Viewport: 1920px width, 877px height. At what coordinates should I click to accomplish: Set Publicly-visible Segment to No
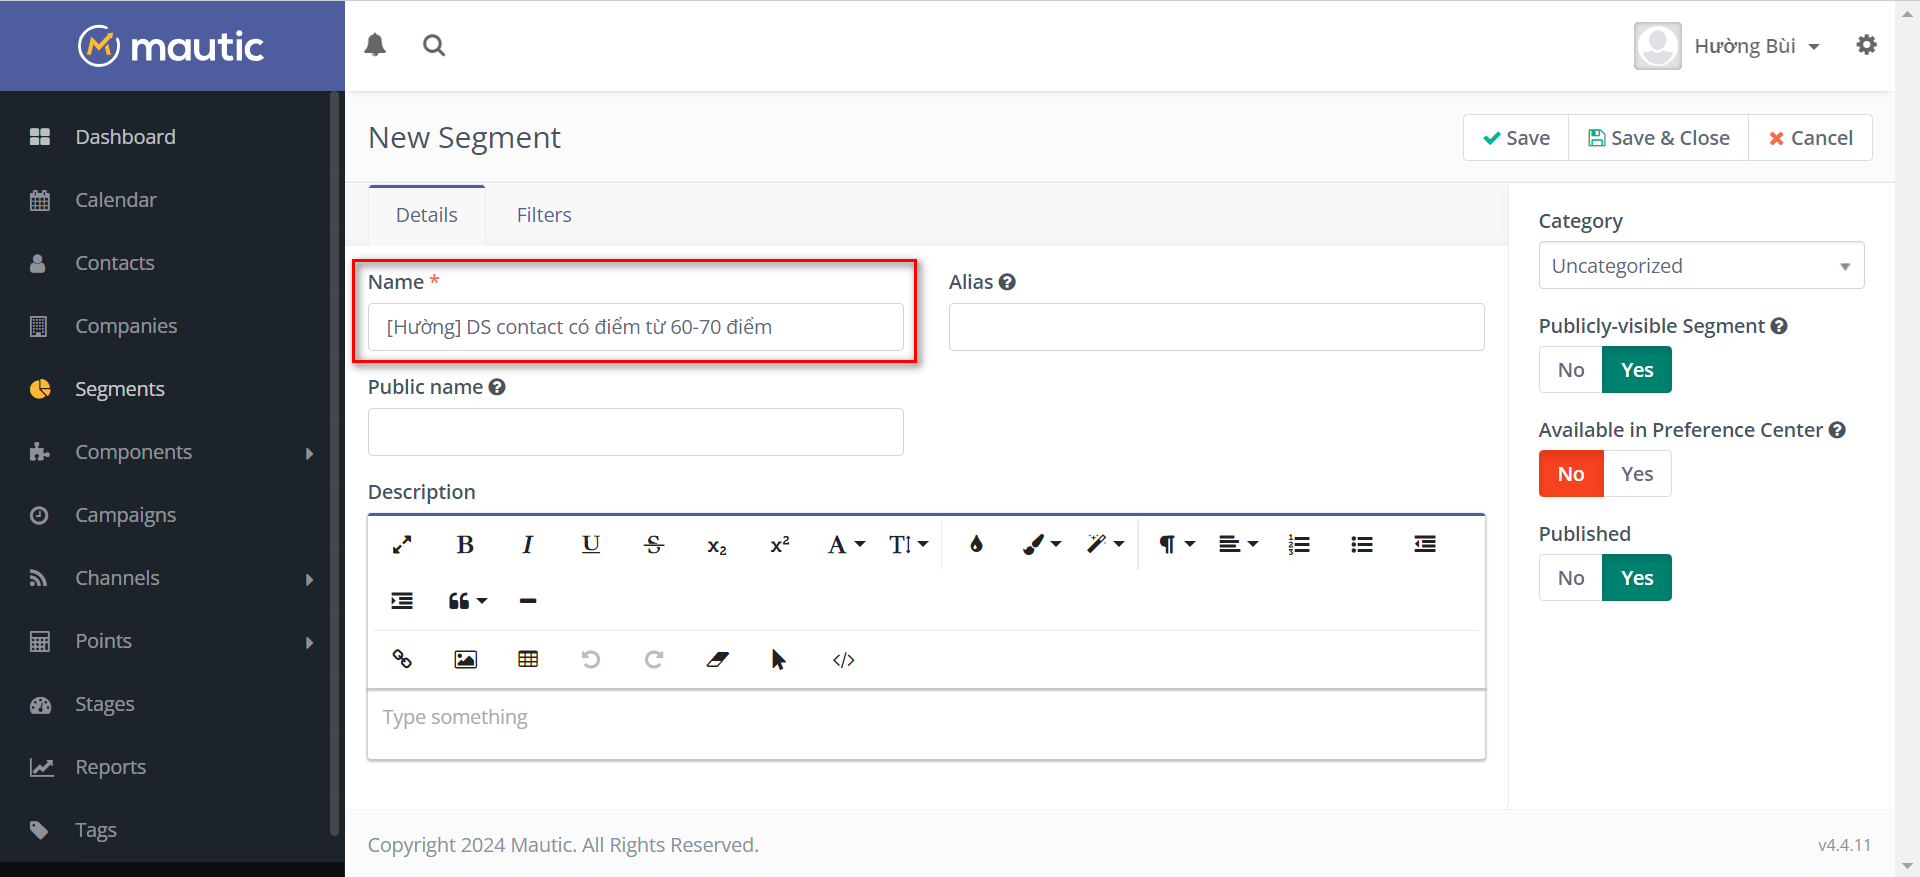point(1570,370)
